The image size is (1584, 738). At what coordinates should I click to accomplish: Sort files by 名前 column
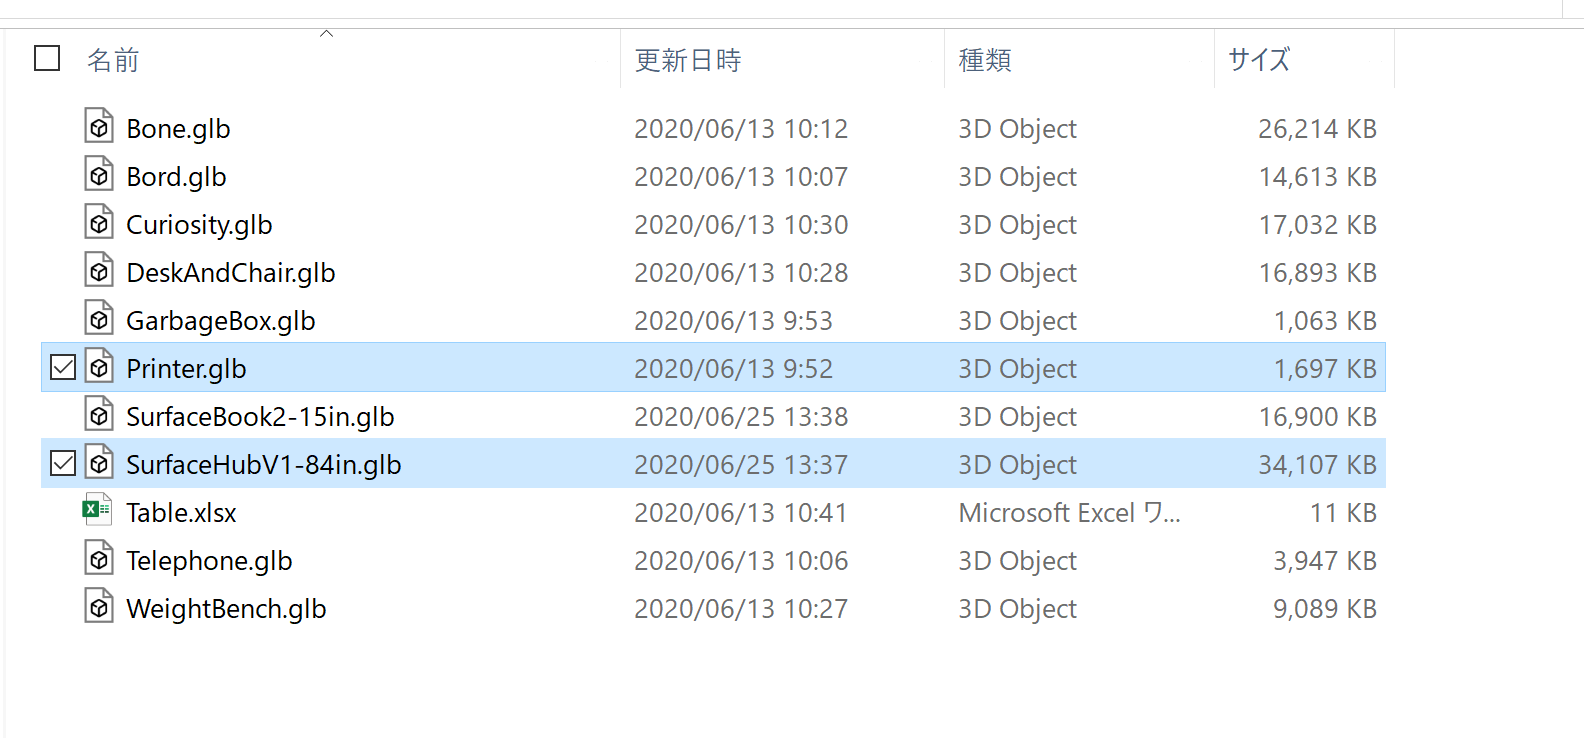[112, 59]
